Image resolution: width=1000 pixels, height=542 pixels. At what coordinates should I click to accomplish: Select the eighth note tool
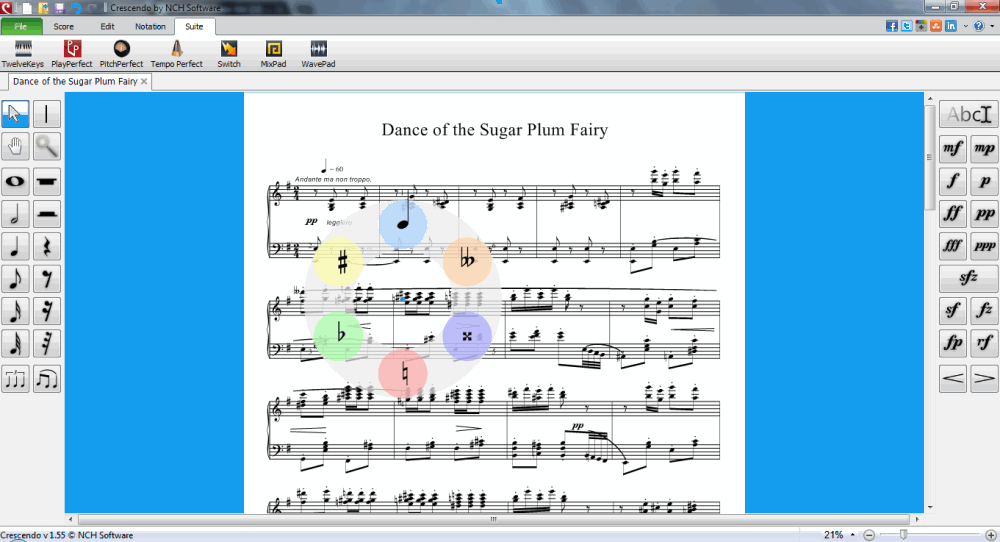point(15,279)
